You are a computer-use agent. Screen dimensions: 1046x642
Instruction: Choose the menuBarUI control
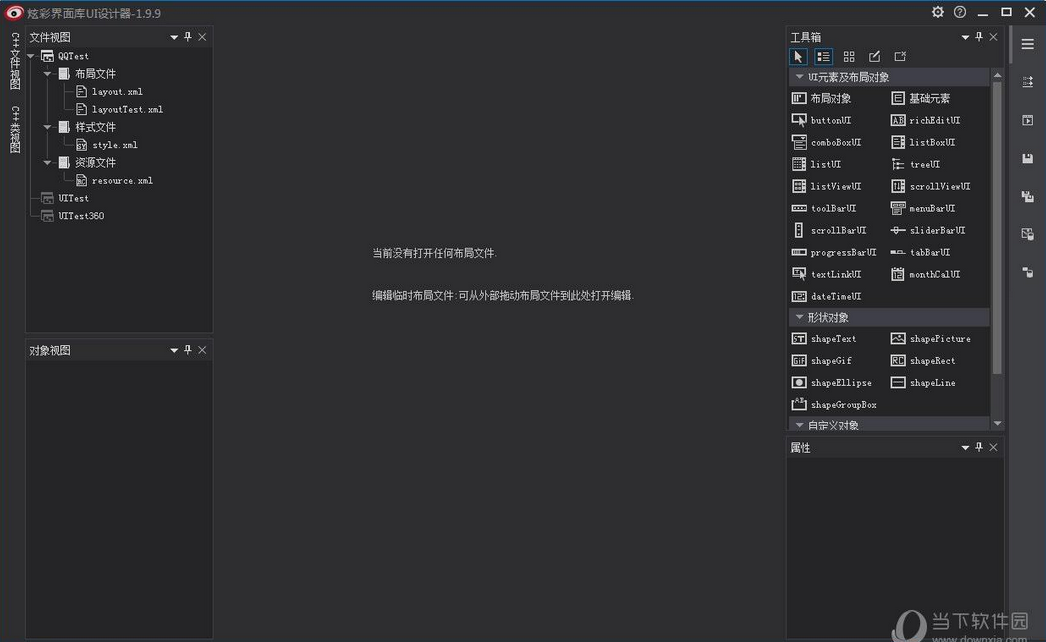(923, 209)
